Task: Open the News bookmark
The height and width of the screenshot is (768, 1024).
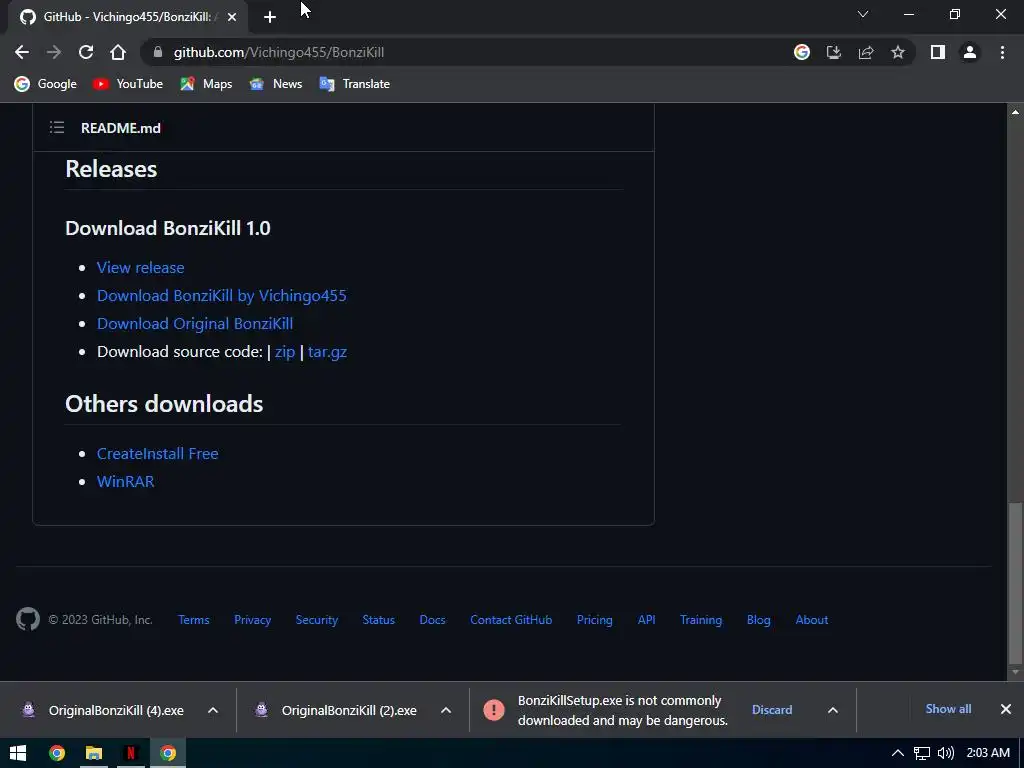Action: [x=276, y=84]
